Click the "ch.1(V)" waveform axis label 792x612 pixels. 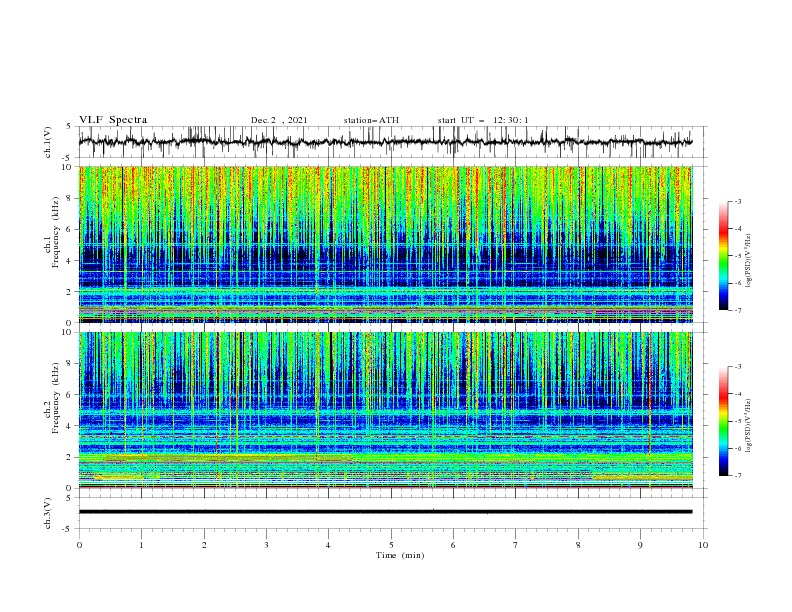click(x=48, y=142)
